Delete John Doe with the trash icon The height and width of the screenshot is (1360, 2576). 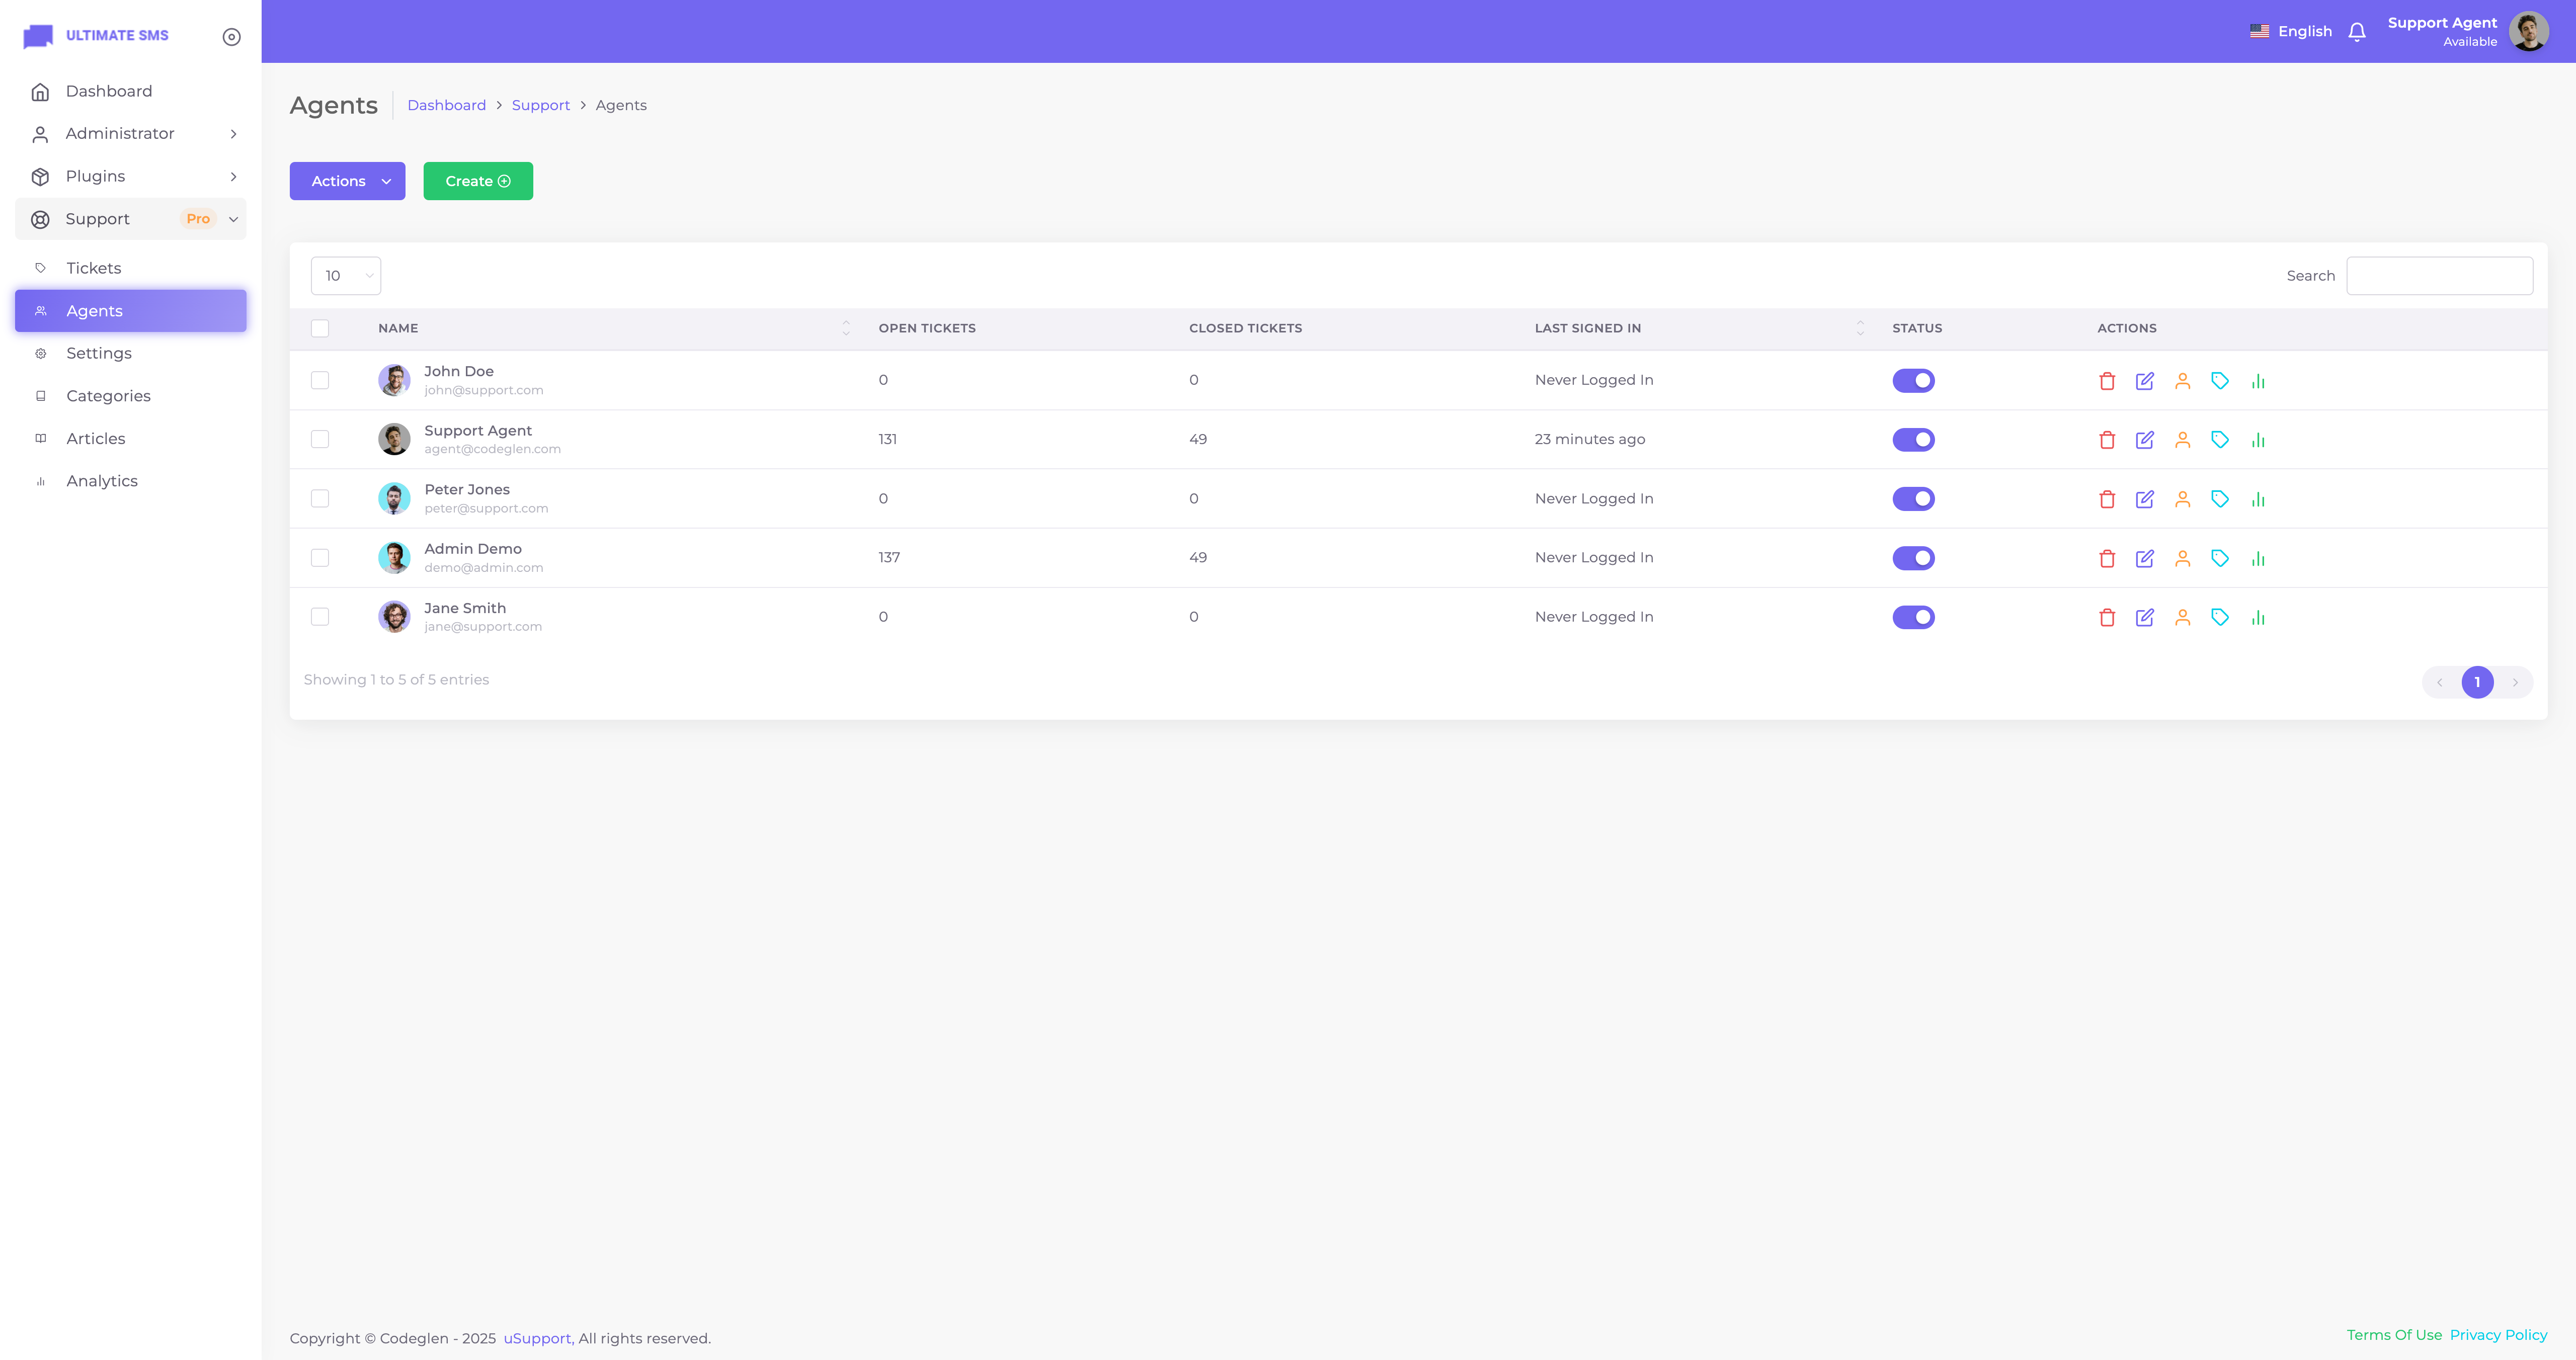click(2107, 381)
